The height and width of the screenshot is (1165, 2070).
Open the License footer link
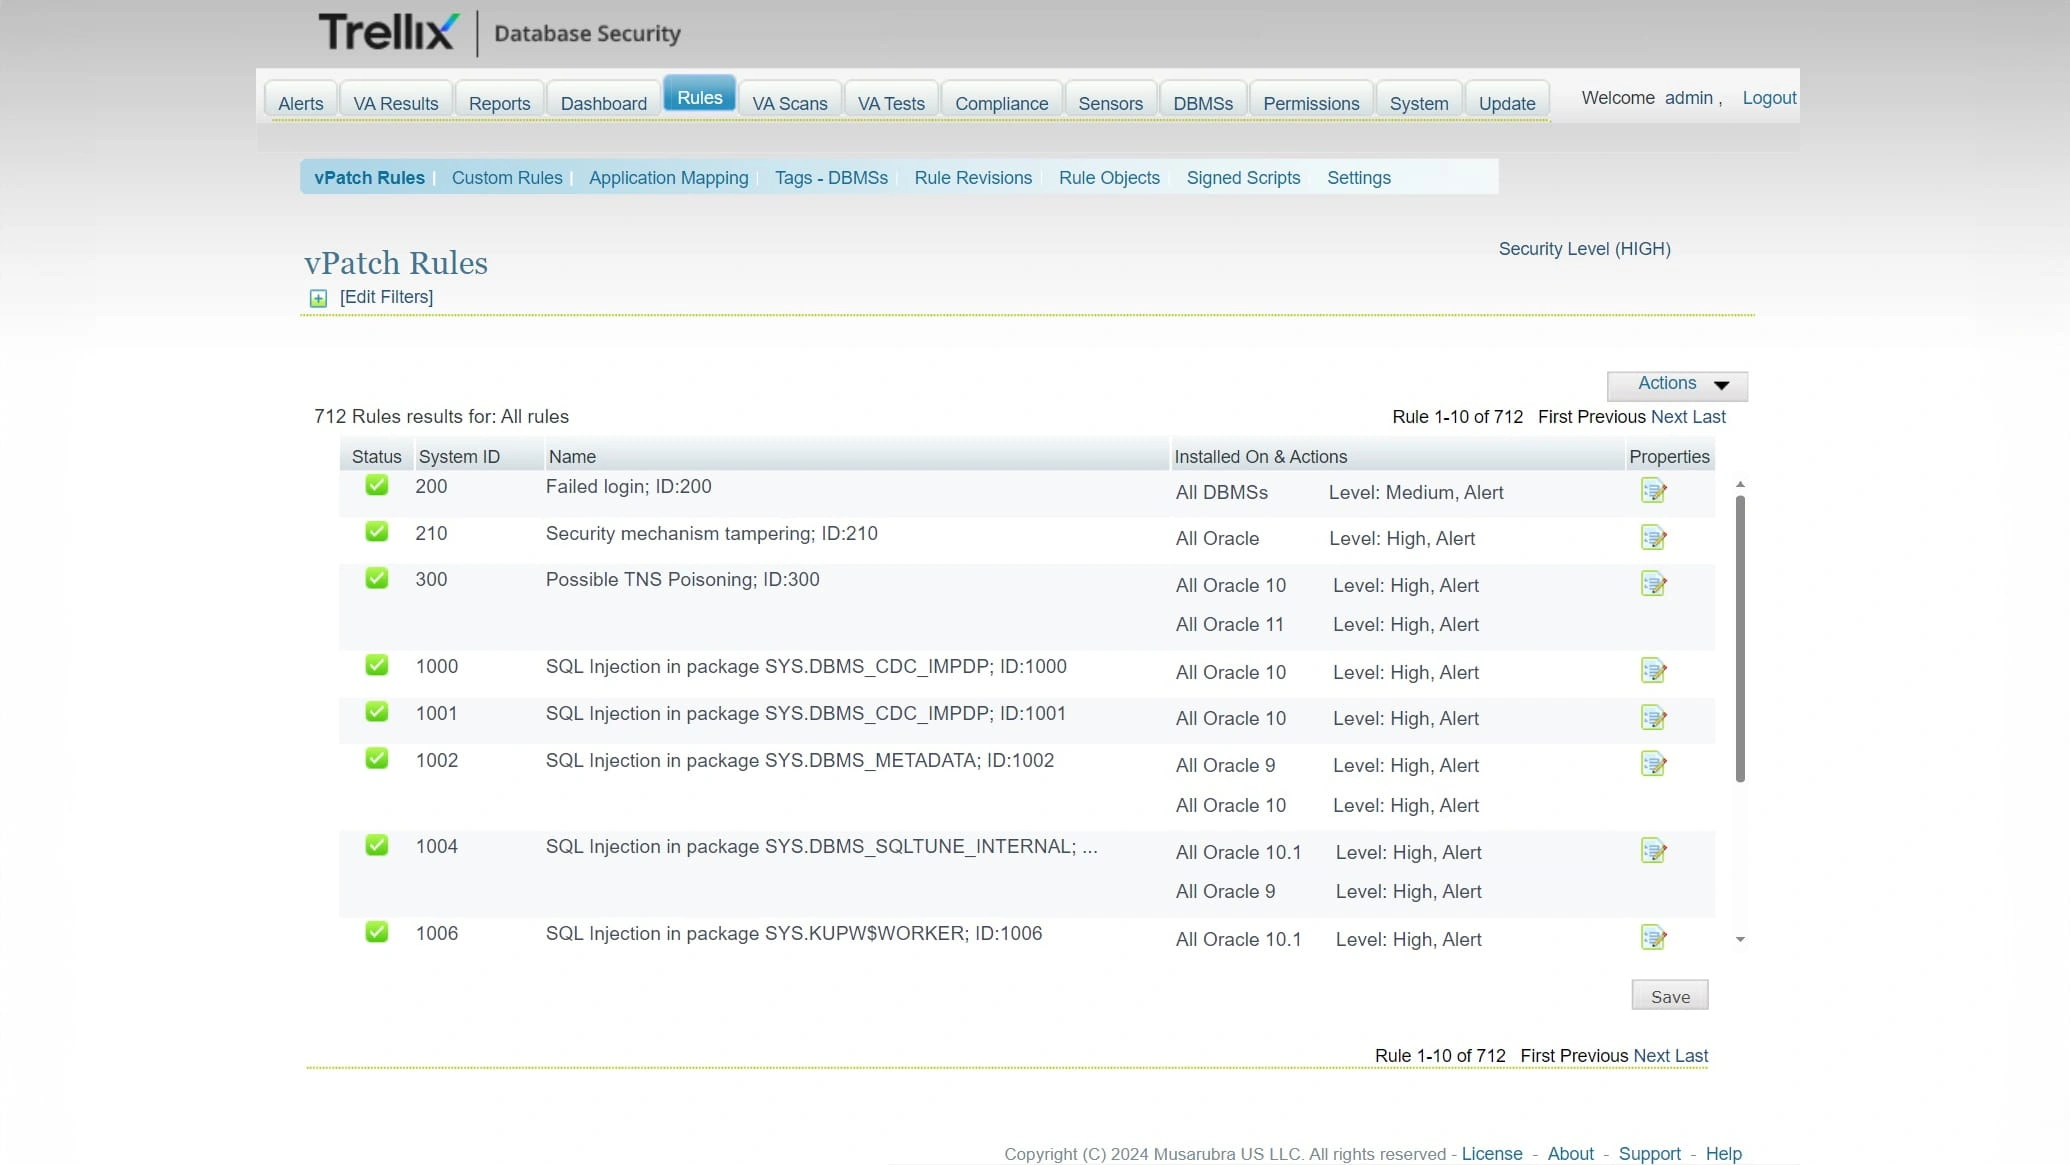pos(1492,1153)
